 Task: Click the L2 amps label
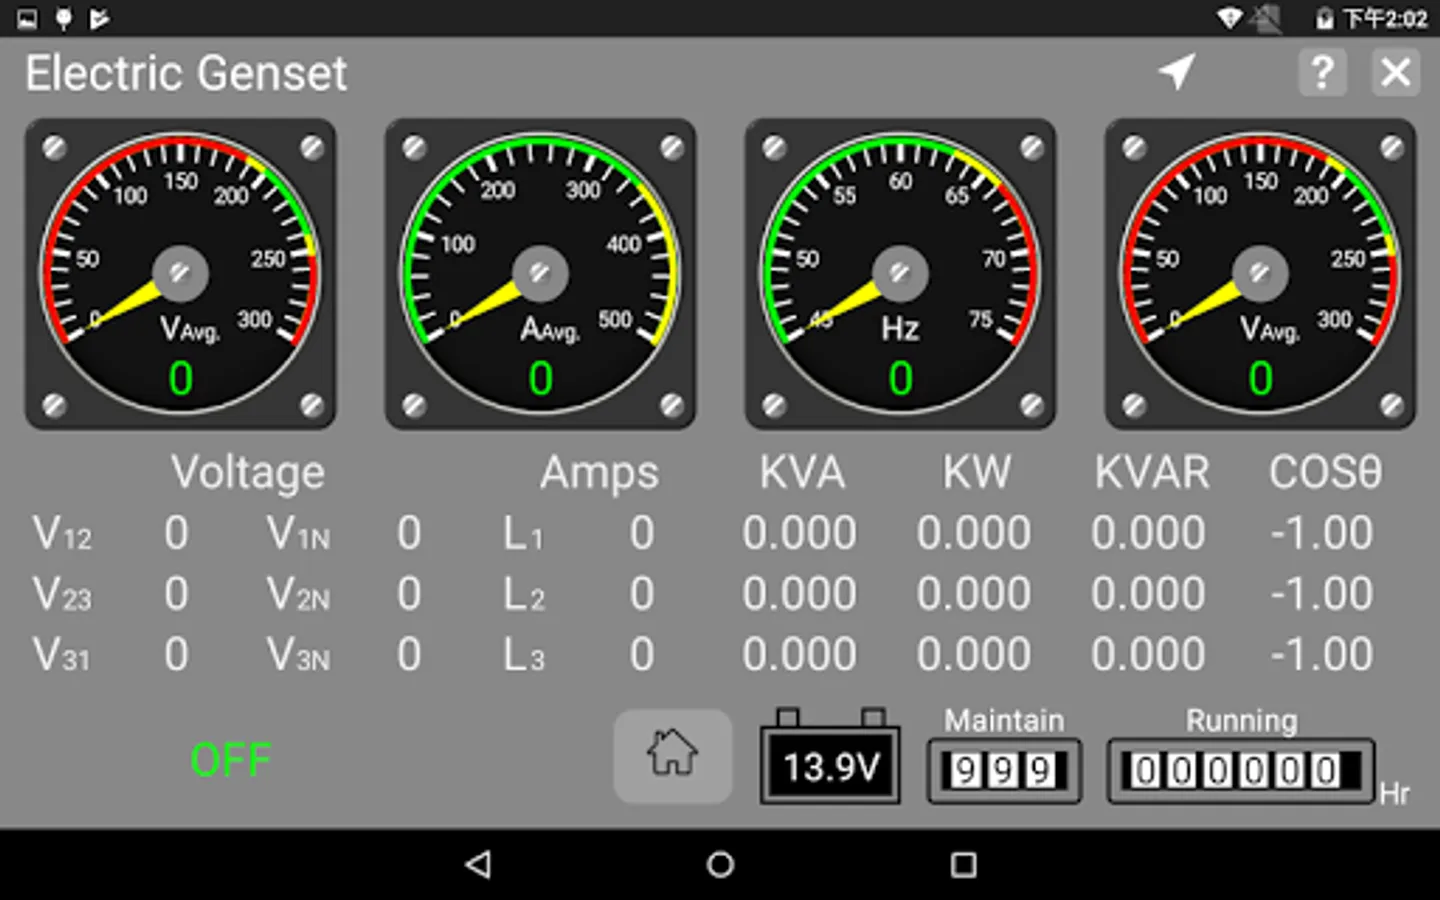(x=524, y=595)
